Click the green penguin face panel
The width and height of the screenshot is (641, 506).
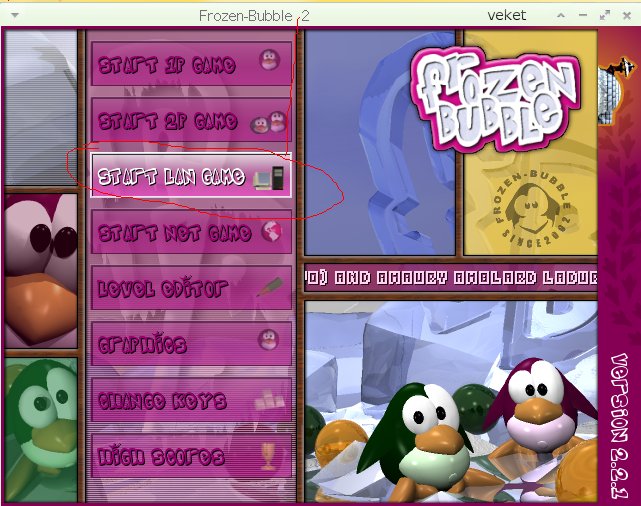pyautogui.click(x=41, y=430)
